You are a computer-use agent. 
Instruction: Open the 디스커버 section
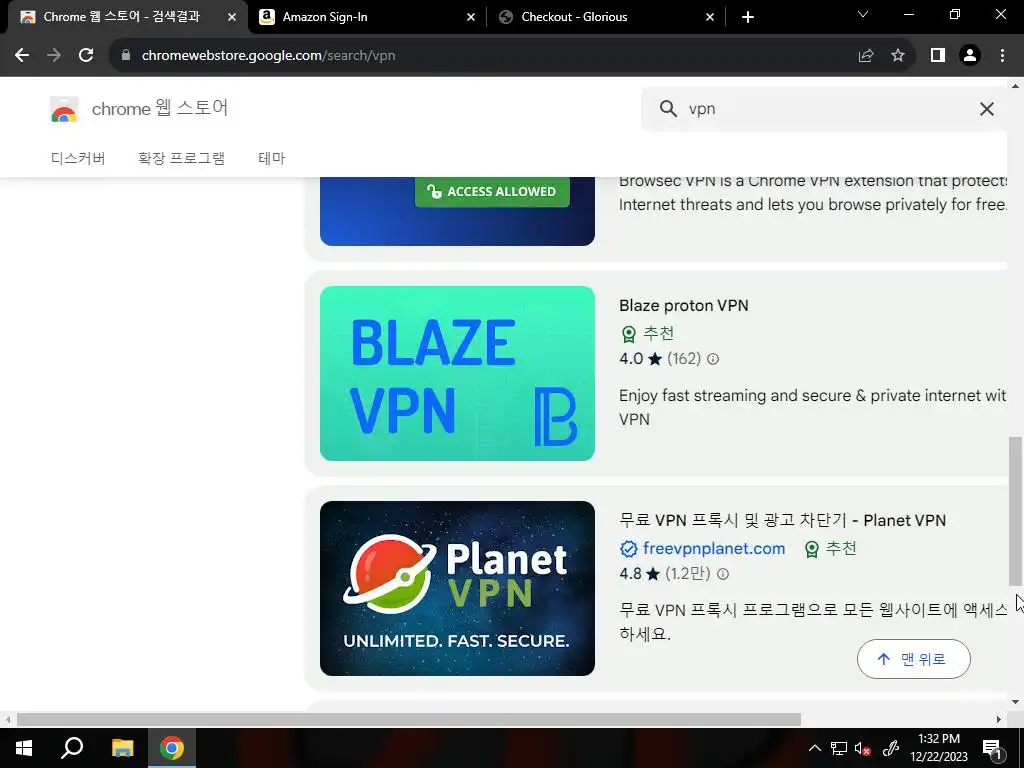coord(78,158)
